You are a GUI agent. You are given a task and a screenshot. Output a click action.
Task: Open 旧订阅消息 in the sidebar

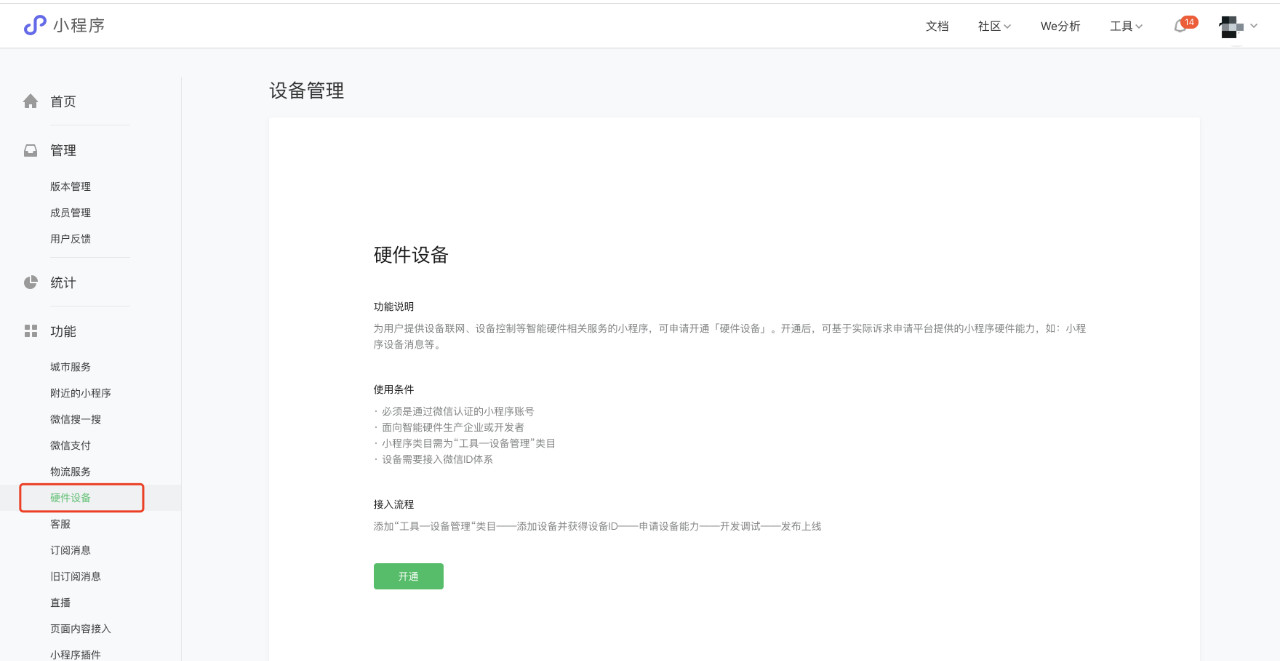75,576
